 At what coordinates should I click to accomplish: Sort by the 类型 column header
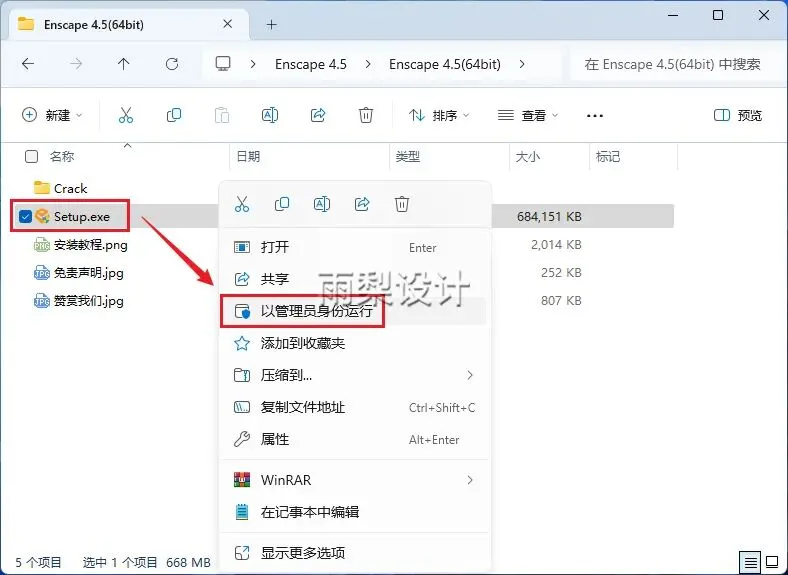pyautogui.click(x=408, y=156)
